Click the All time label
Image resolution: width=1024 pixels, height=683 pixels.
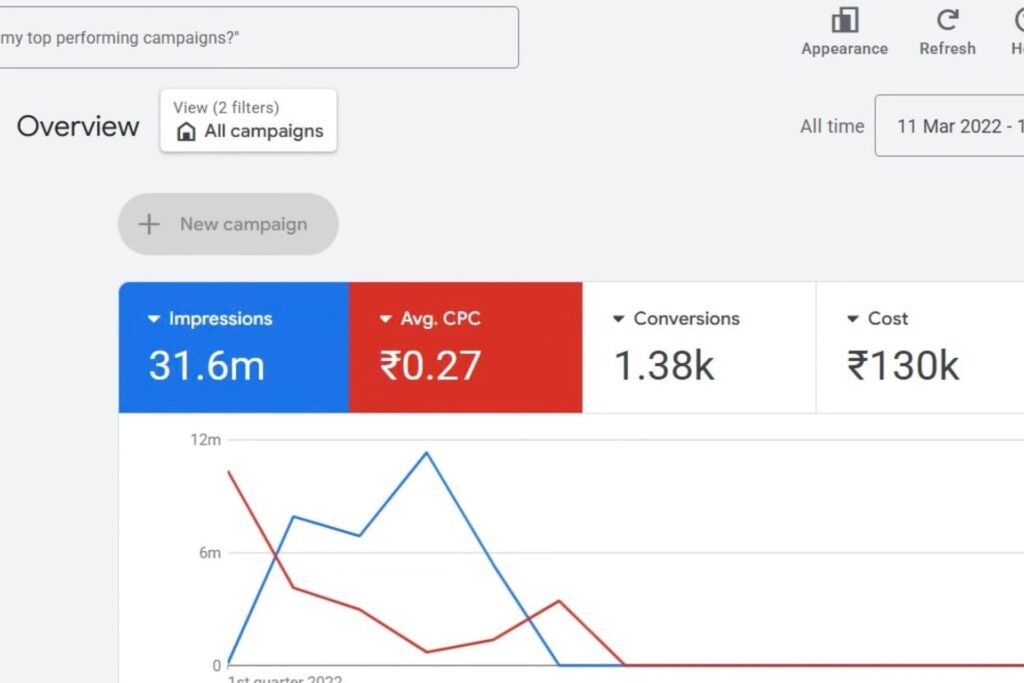[x=831, y=126]
